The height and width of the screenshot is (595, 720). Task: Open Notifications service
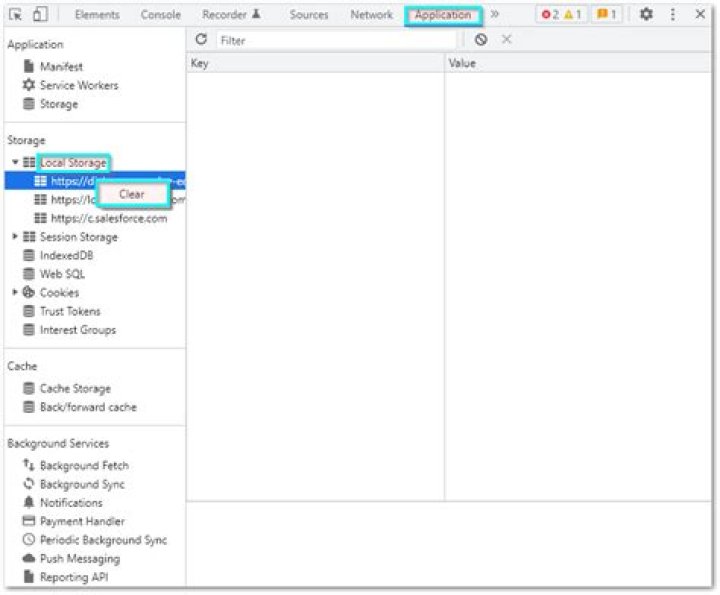[x=71, y=503]
